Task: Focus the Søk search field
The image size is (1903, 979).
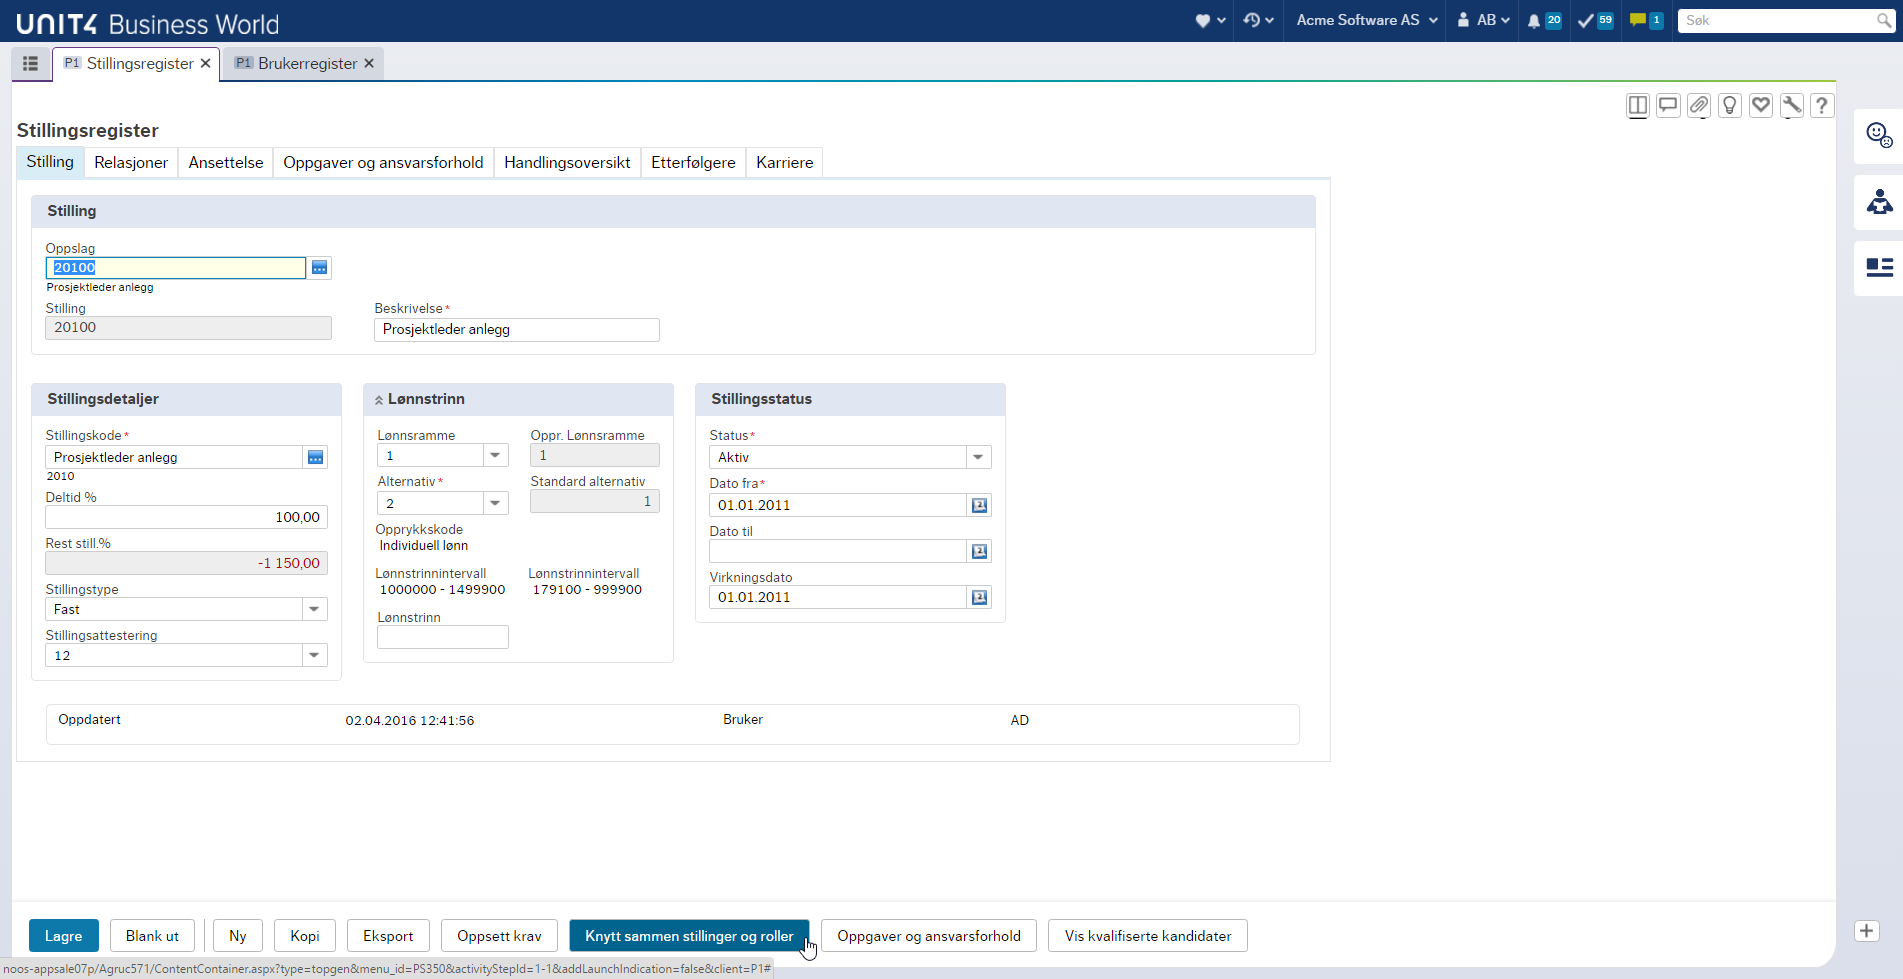Action: pos(1776,20)
